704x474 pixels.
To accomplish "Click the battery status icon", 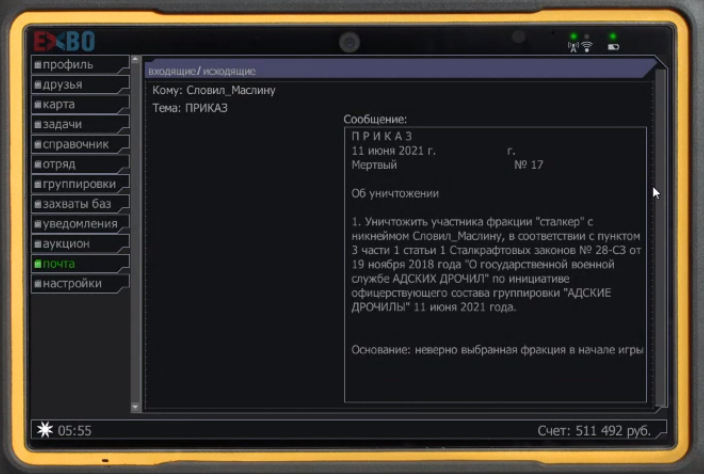I will 613,47.
